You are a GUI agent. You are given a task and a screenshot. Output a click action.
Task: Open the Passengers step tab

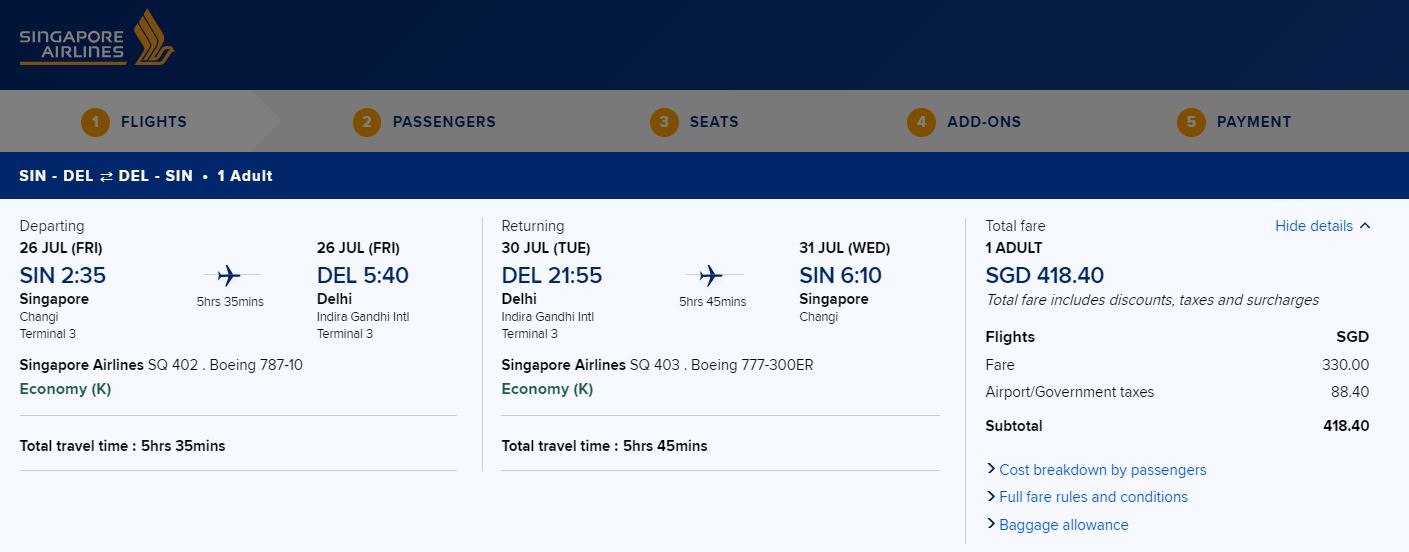coord(444,122)
